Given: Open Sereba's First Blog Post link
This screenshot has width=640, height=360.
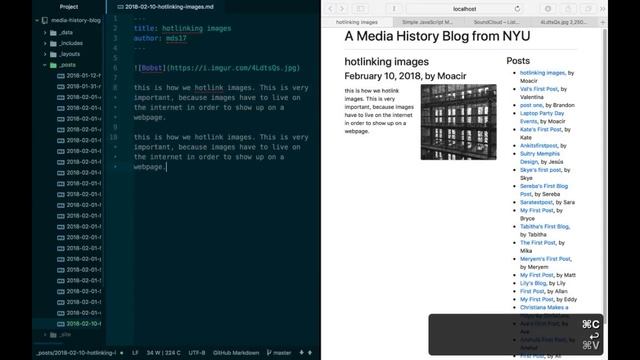Looking at the screenshot, I should click(x=544, y=190).
